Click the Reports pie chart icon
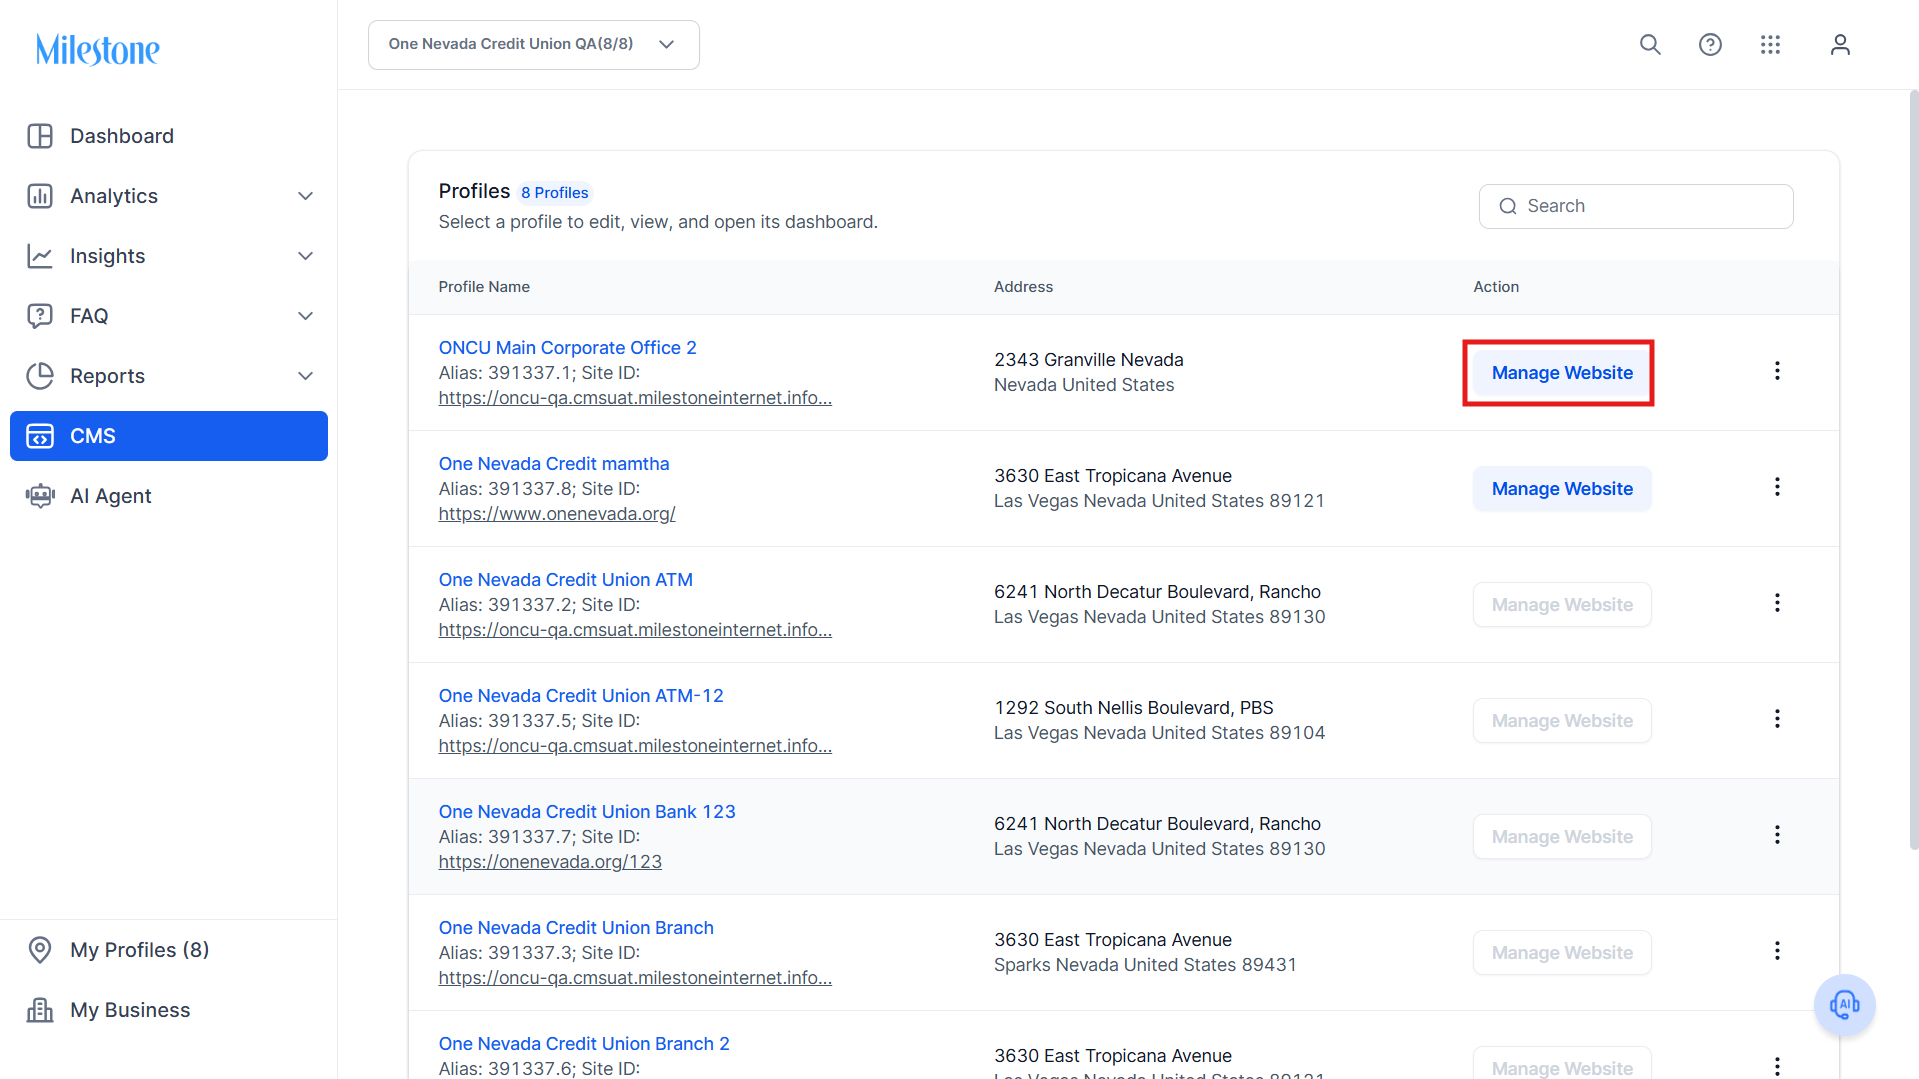This screenshot has height=1079, width=1919. (40, 376)
